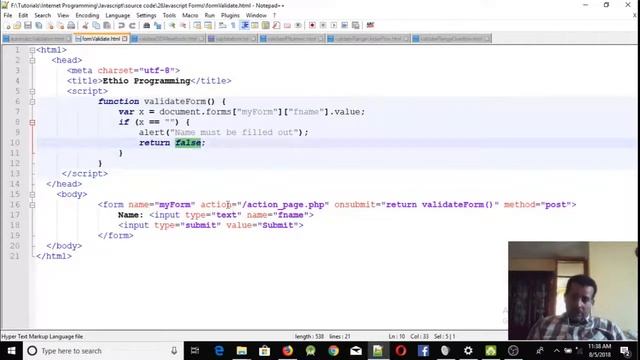Click line number 16 in the margin
The height and width of the screenshot is (360, 640).
[x=15, y=204]
